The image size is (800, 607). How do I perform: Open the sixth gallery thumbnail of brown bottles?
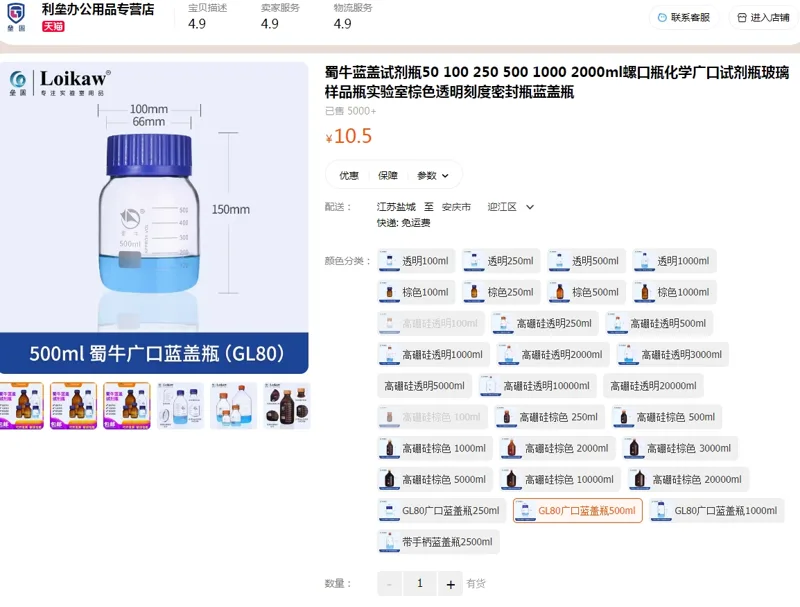287,406
